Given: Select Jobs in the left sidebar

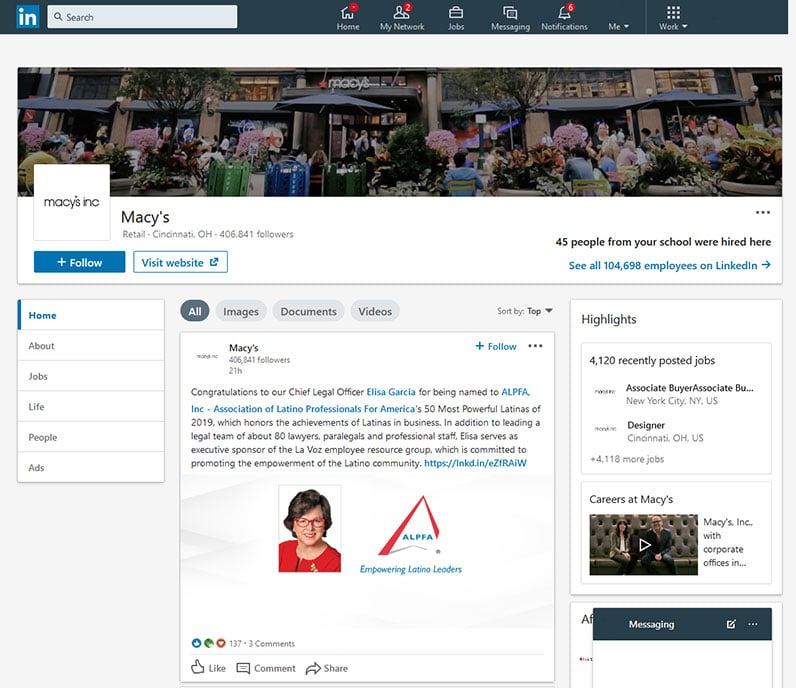Looking at the screenshot, I should 91,376.
